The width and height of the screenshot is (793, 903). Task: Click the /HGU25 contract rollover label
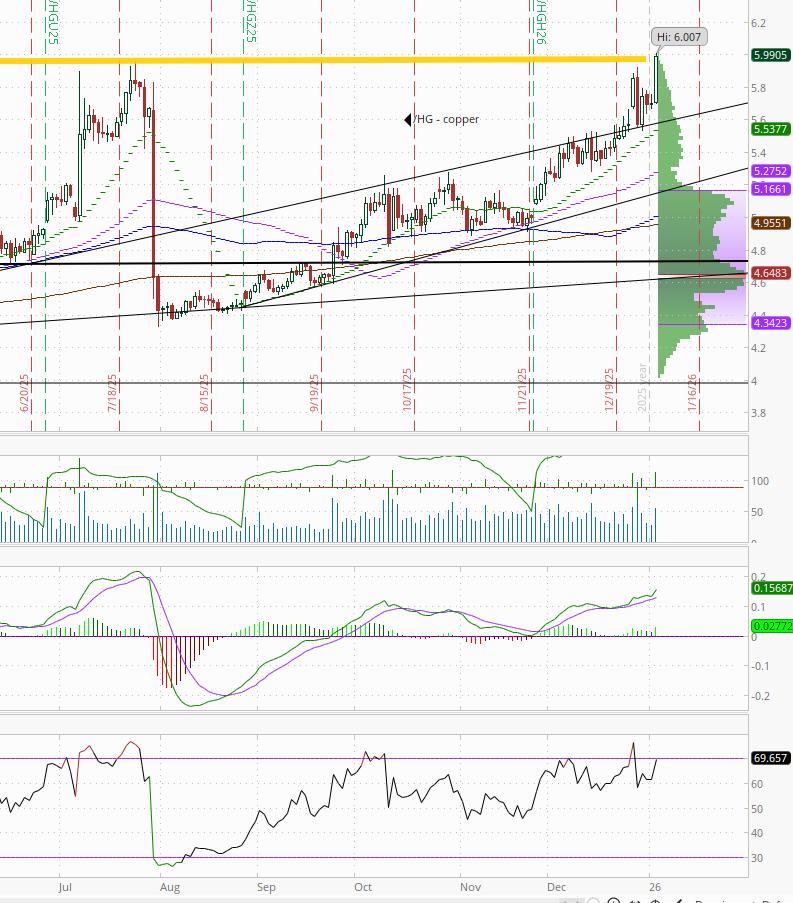pyautogui.click(x=53, y=22)
